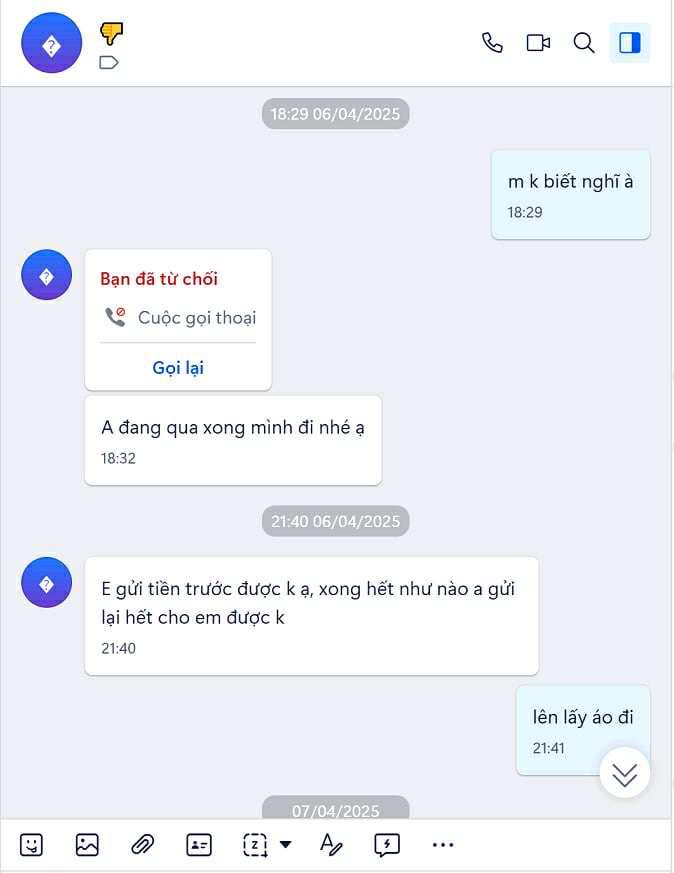Screen dimensions: 674x873
Task: Open the contact's profile avatar in the header
Action: click(x=51, y=43)
